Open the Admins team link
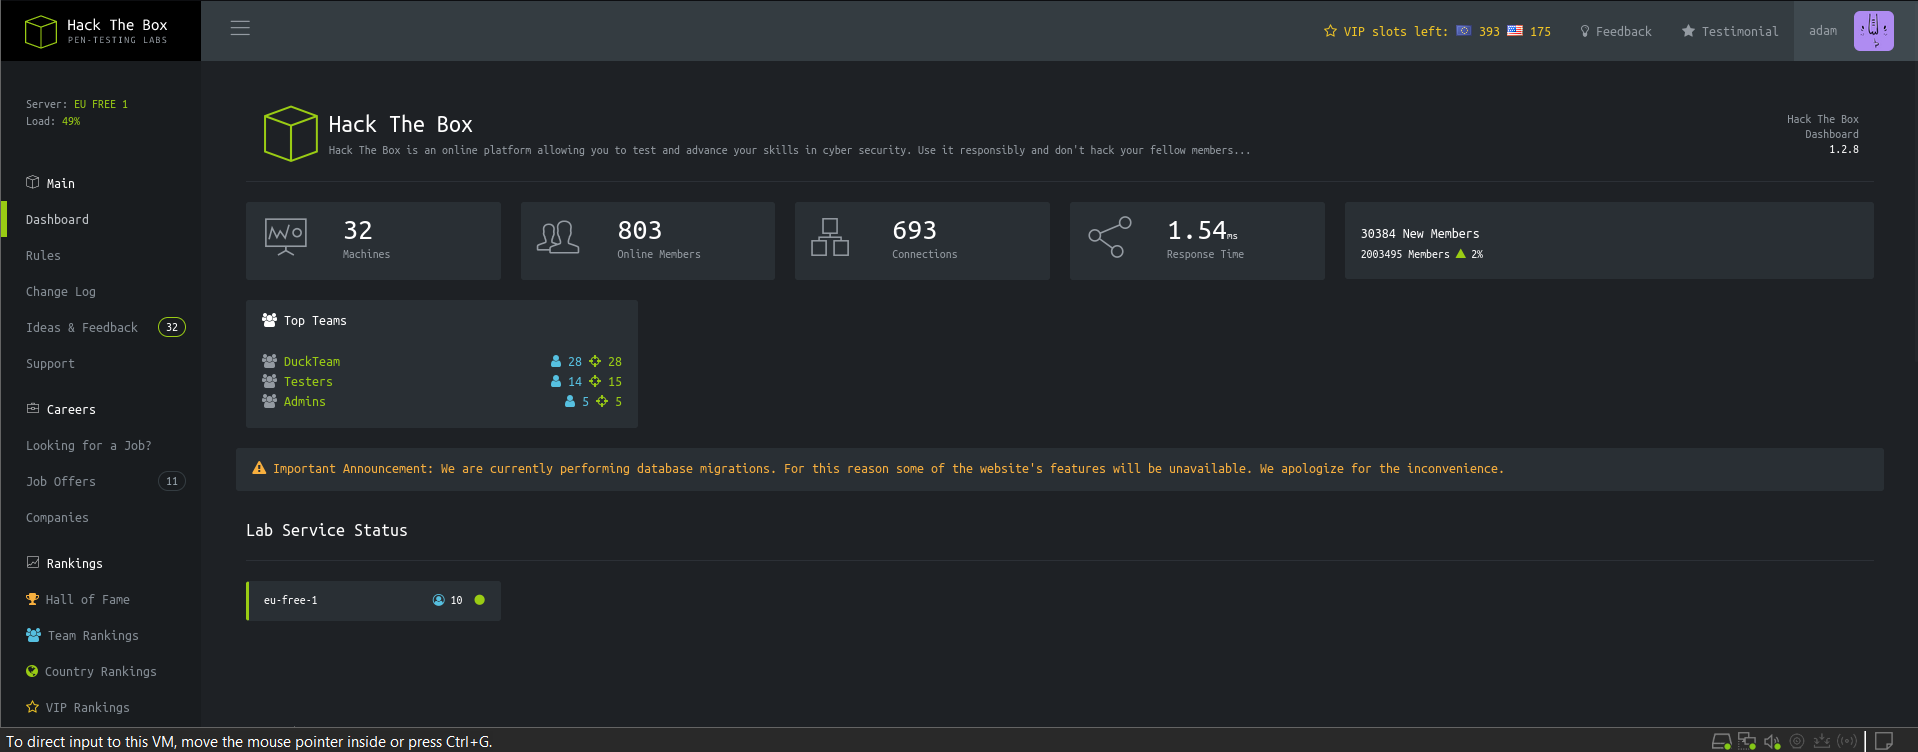1918x752 pixels. (x=305, y=401)
